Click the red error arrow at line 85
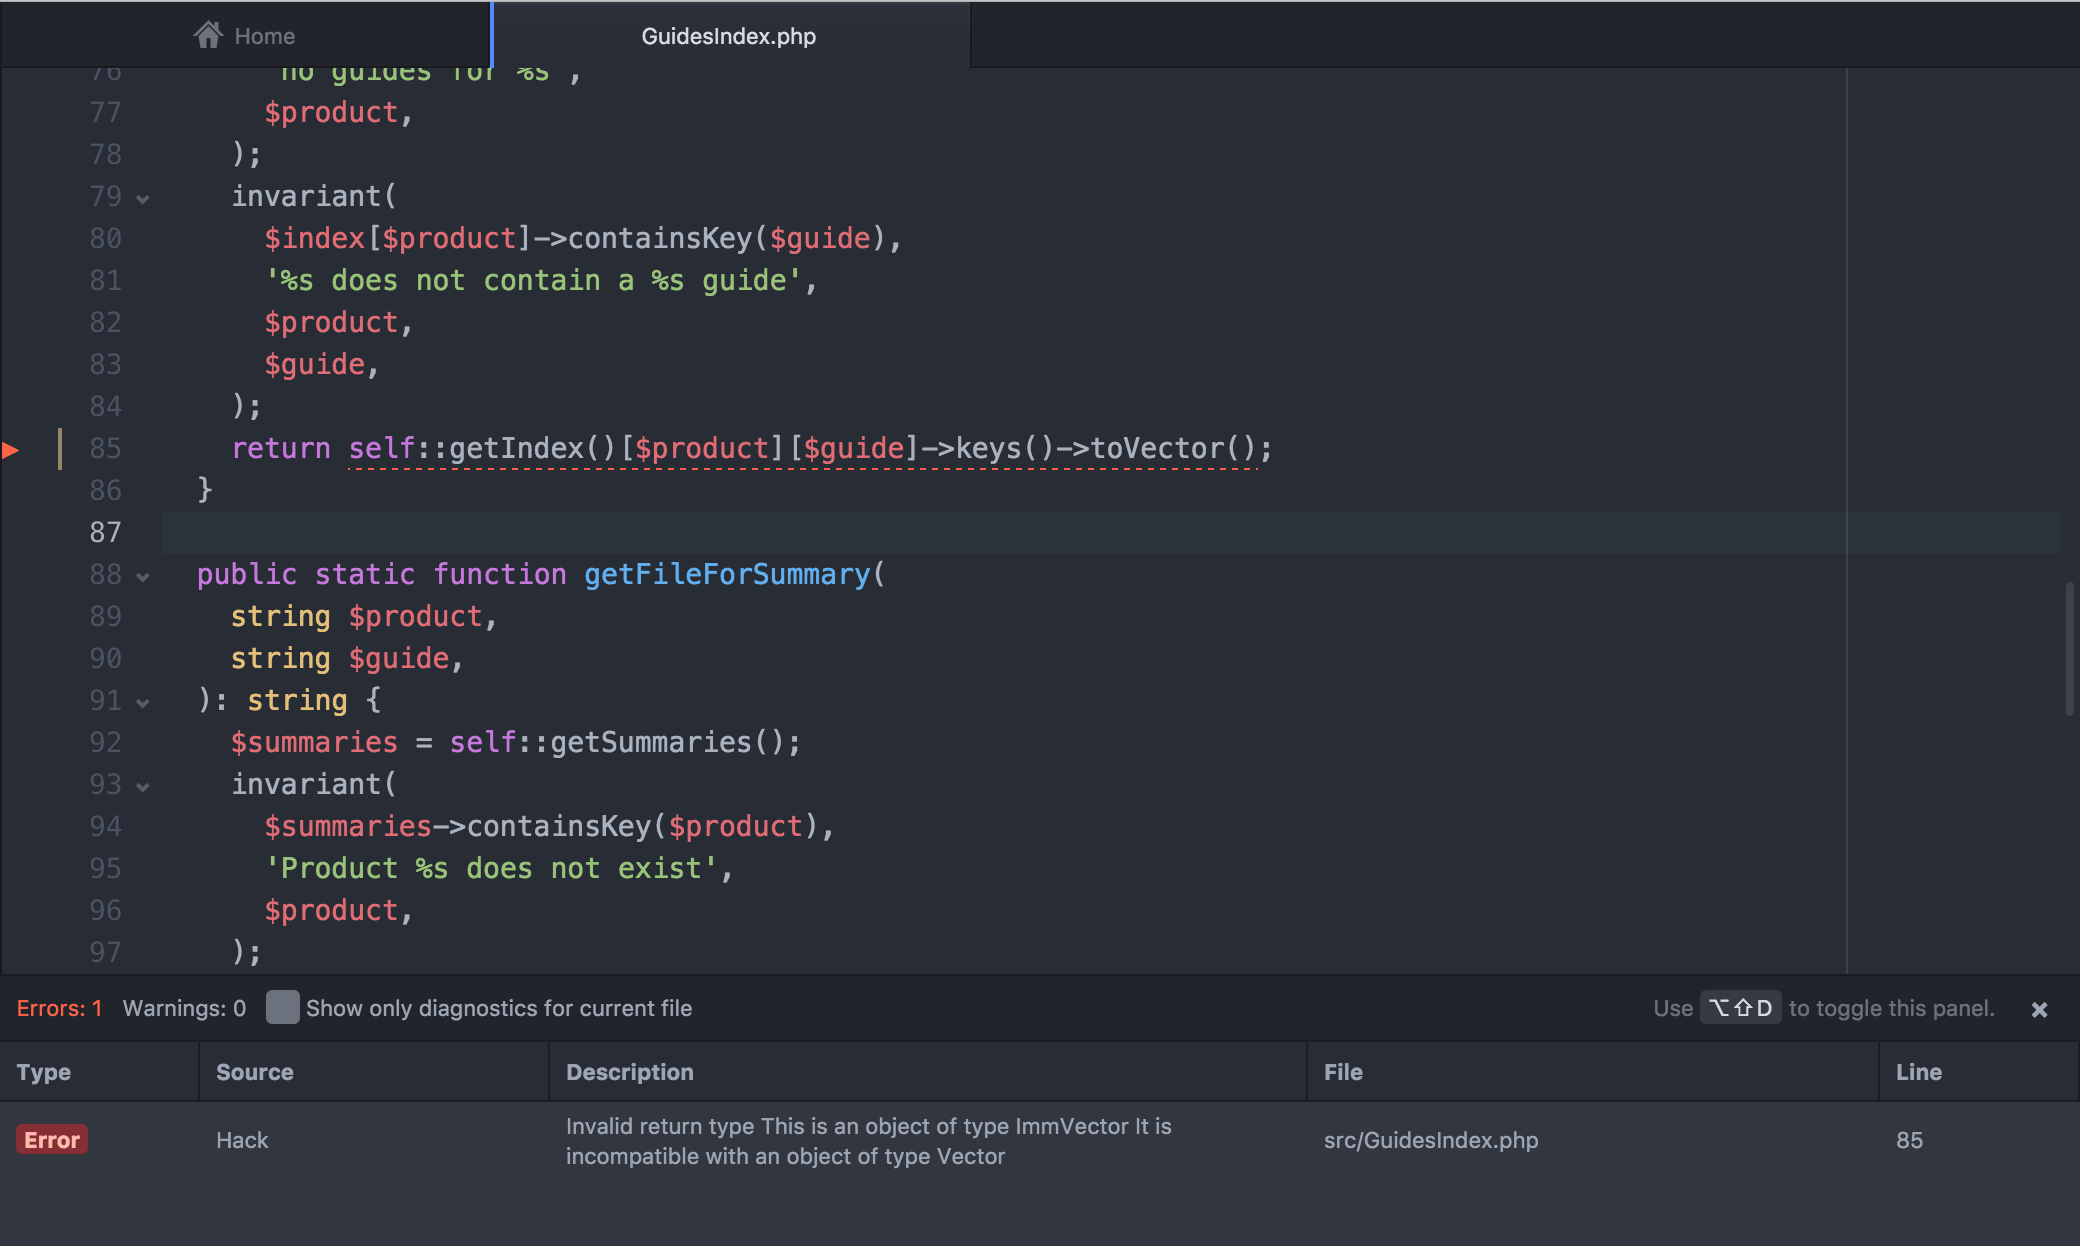The width and height of the screenshot is (2080, 1246). tap(11, 450)
